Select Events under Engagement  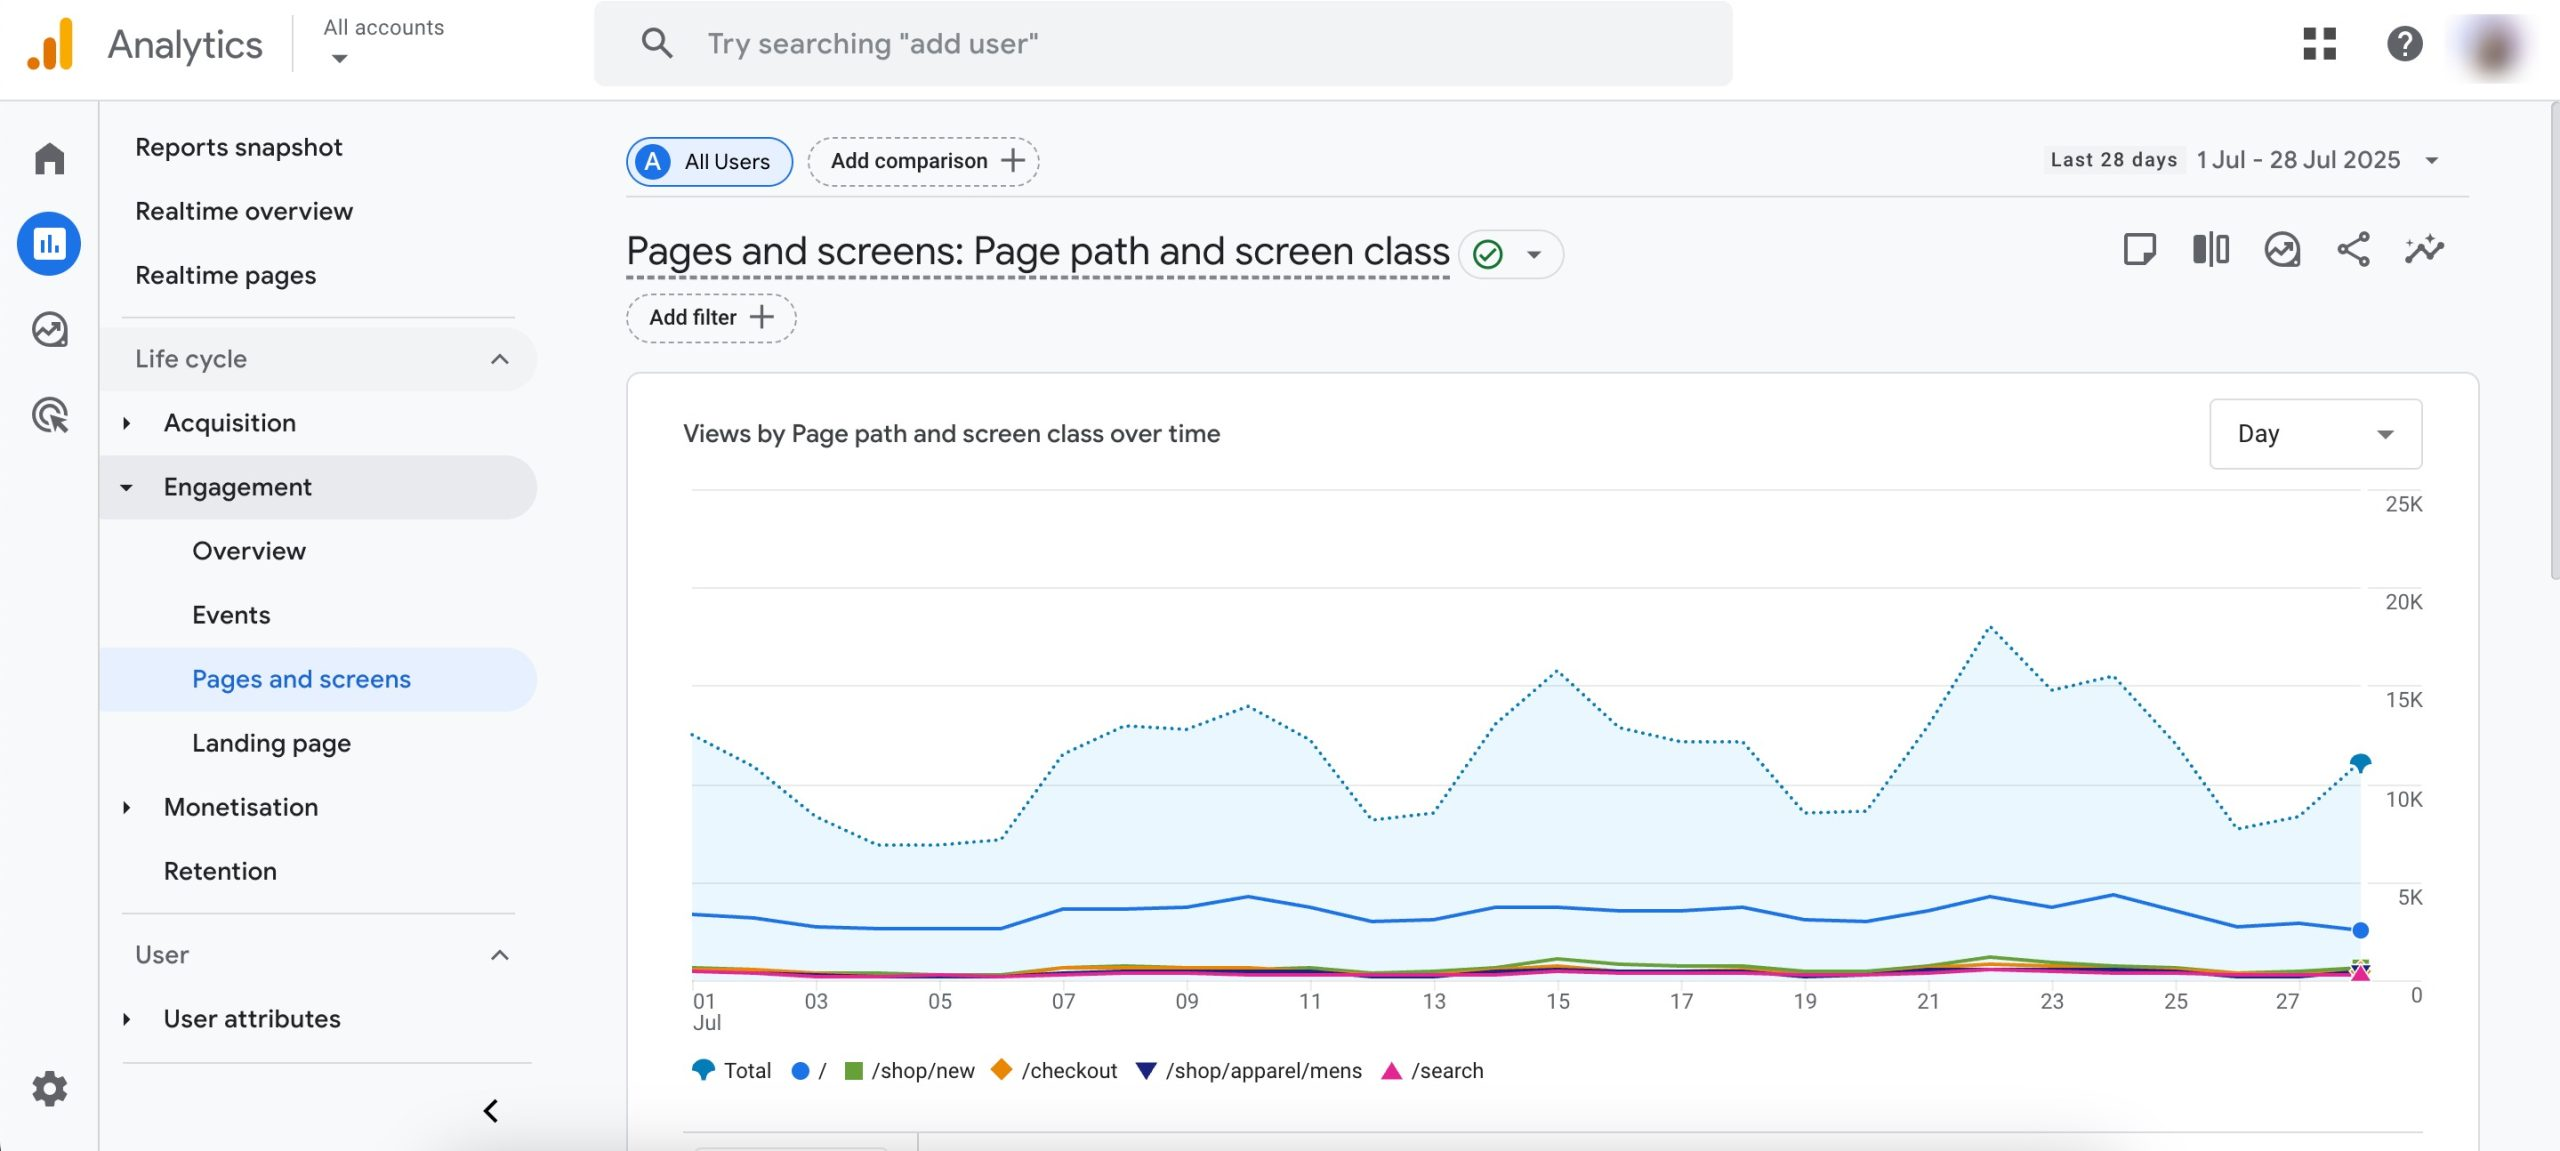[x=231, y=614]
